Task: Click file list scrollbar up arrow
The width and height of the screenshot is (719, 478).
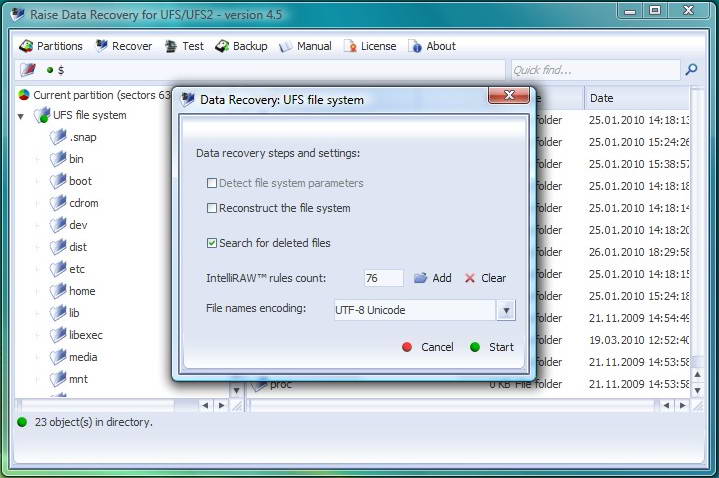Action: pyautogui.click(x=697, y=375)
